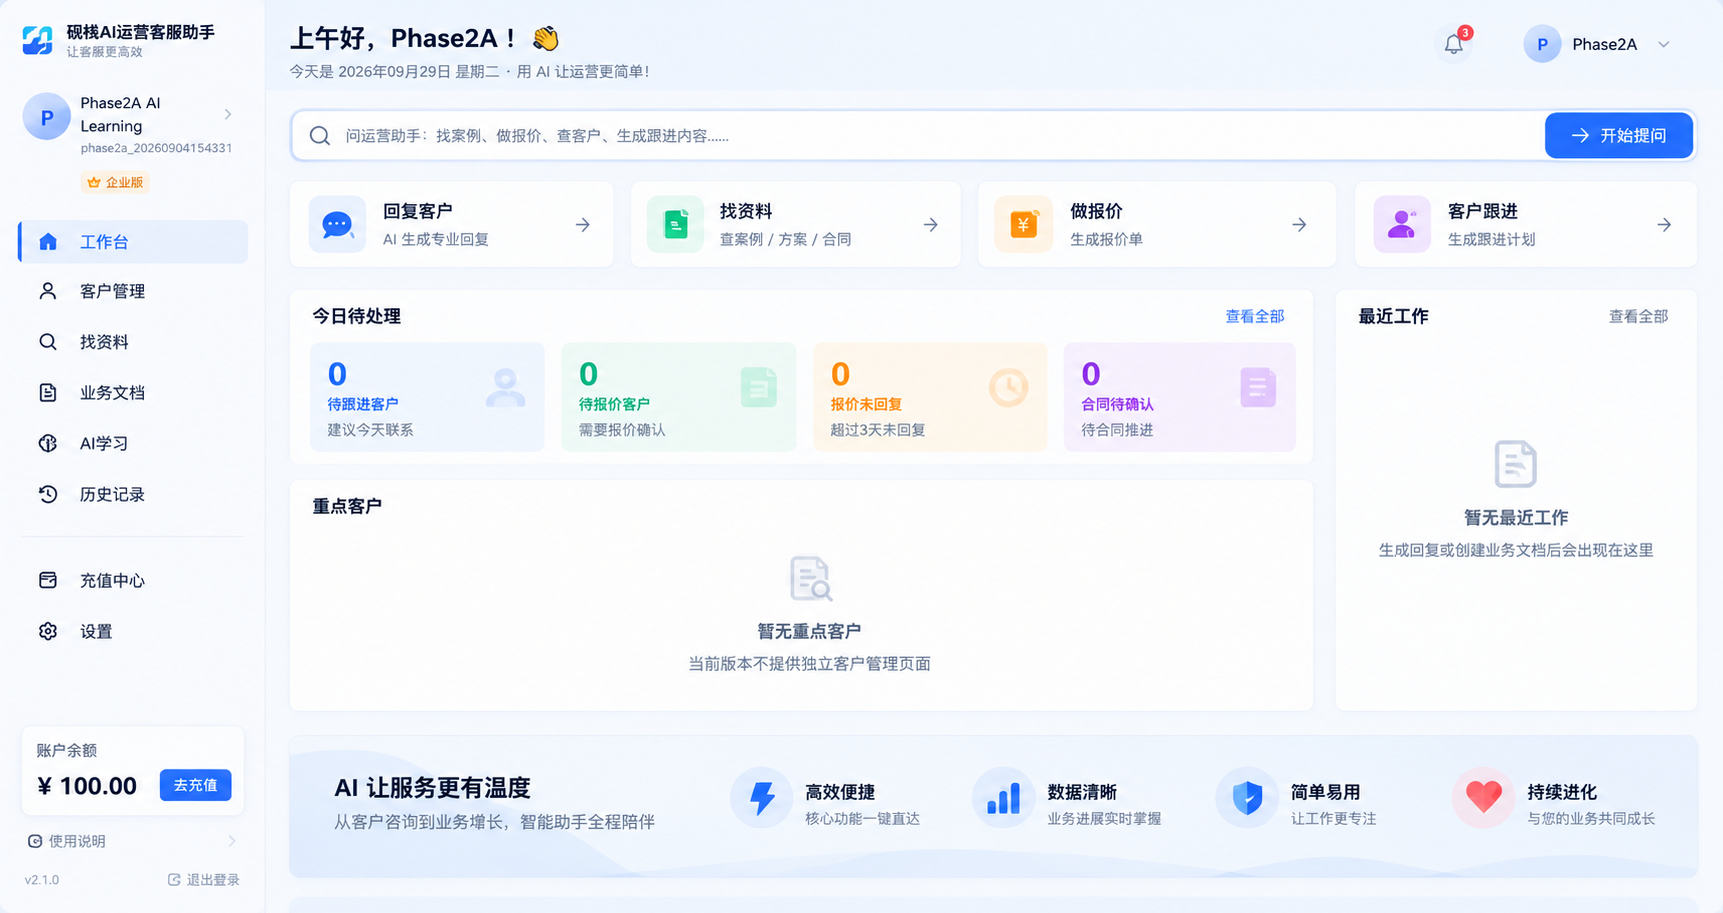Viewport: 1723px width, 913px height.
Task: Click the 待跟进客户 person icon
Action: [505, 388]
